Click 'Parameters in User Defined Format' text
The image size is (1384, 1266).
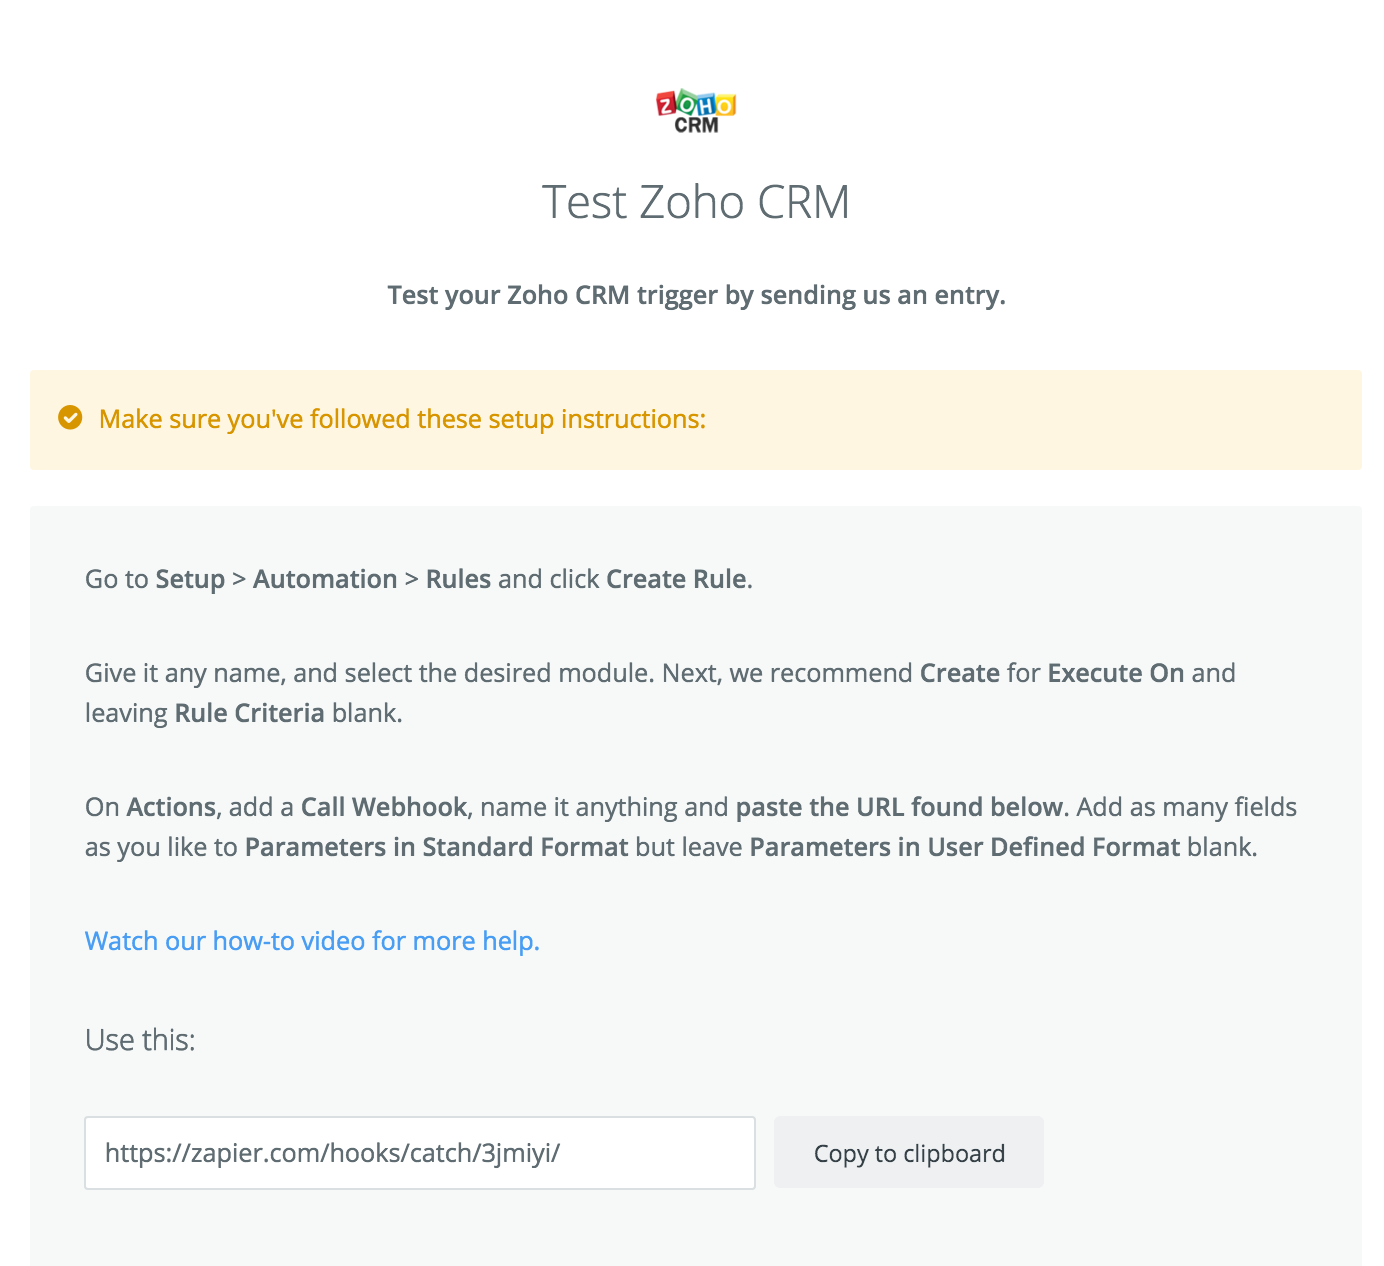[965, 848]
